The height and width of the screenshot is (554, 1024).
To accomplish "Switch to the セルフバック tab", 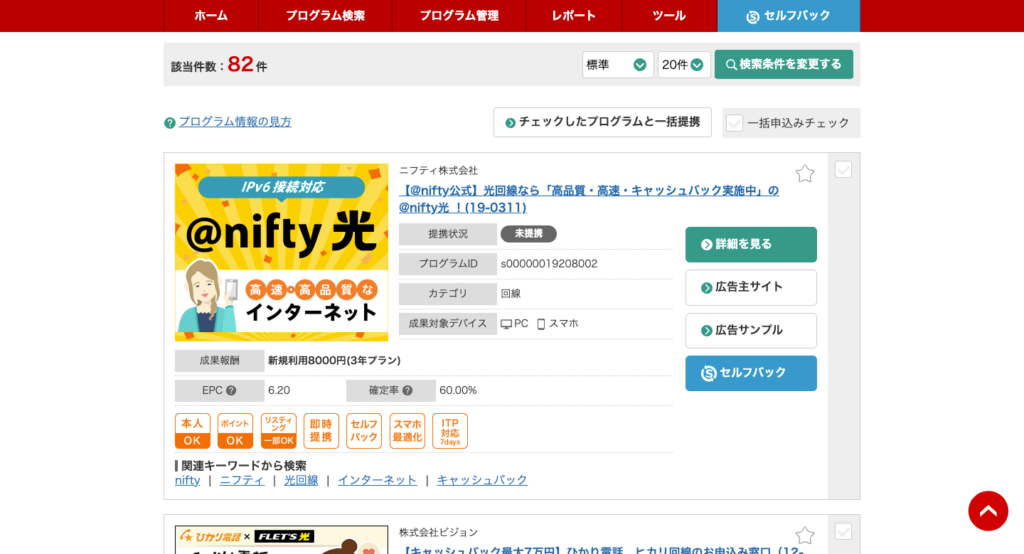I will pyautogui.click(x=789, y=16).
